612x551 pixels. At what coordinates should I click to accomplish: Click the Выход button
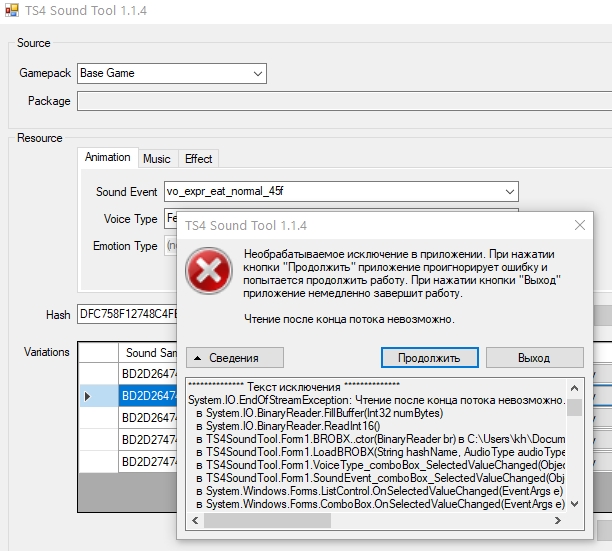click(x=534, y=358)
